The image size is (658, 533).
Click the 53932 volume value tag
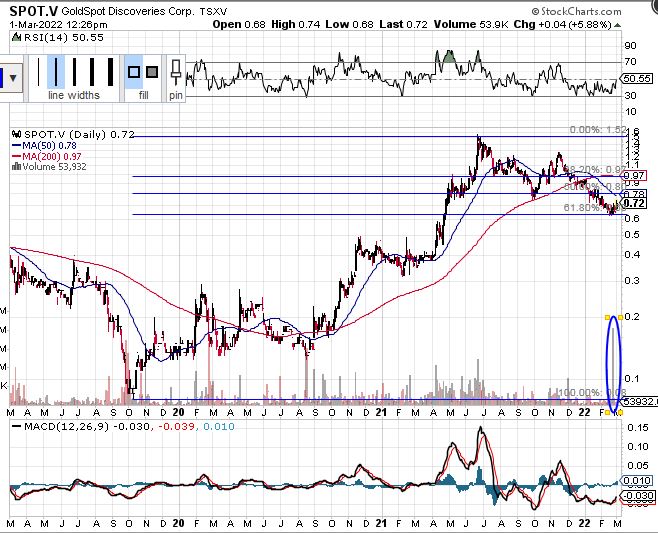click(640, 401)
